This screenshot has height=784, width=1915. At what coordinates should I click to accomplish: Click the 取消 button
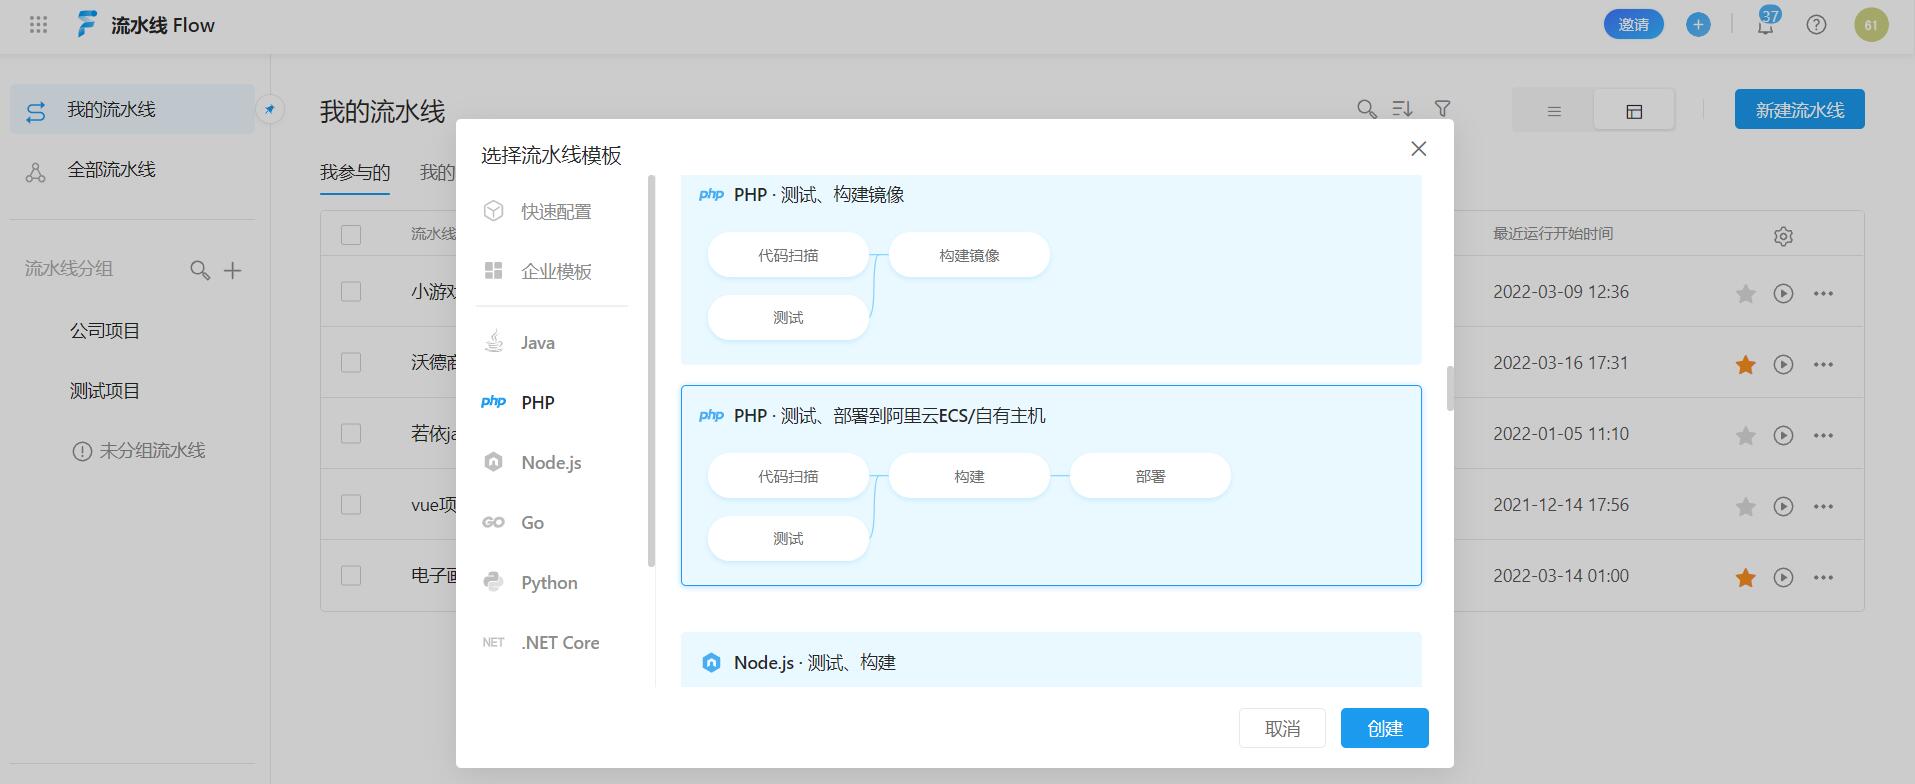click(x=1283, y=728)
